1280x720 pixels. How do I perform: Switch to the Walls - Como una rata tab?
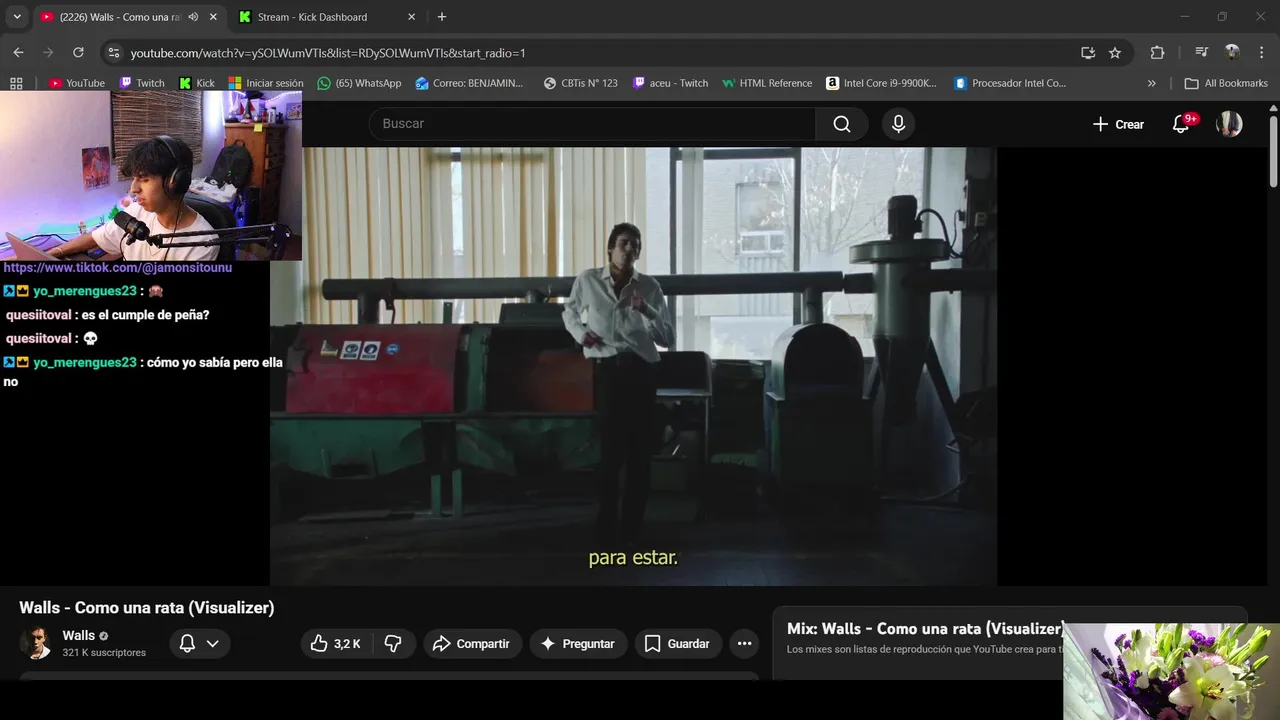pyautogui.click(x=119, y=17)
